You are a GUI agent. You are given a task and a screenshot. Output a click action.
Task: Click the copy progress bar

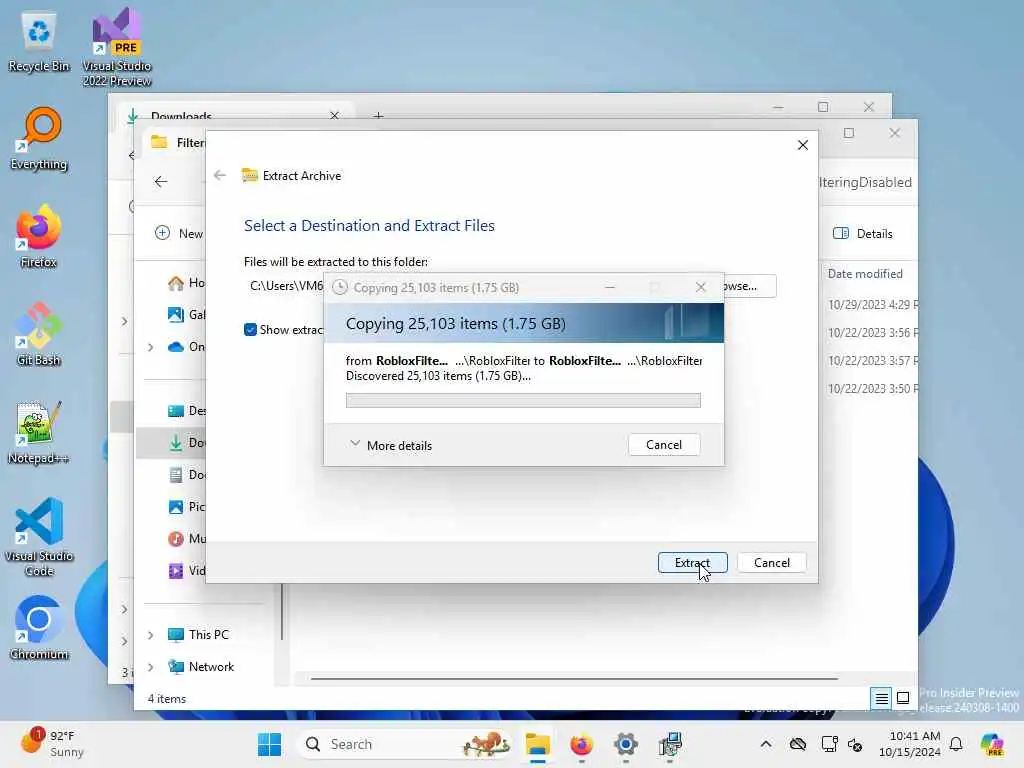click(523, 400)
